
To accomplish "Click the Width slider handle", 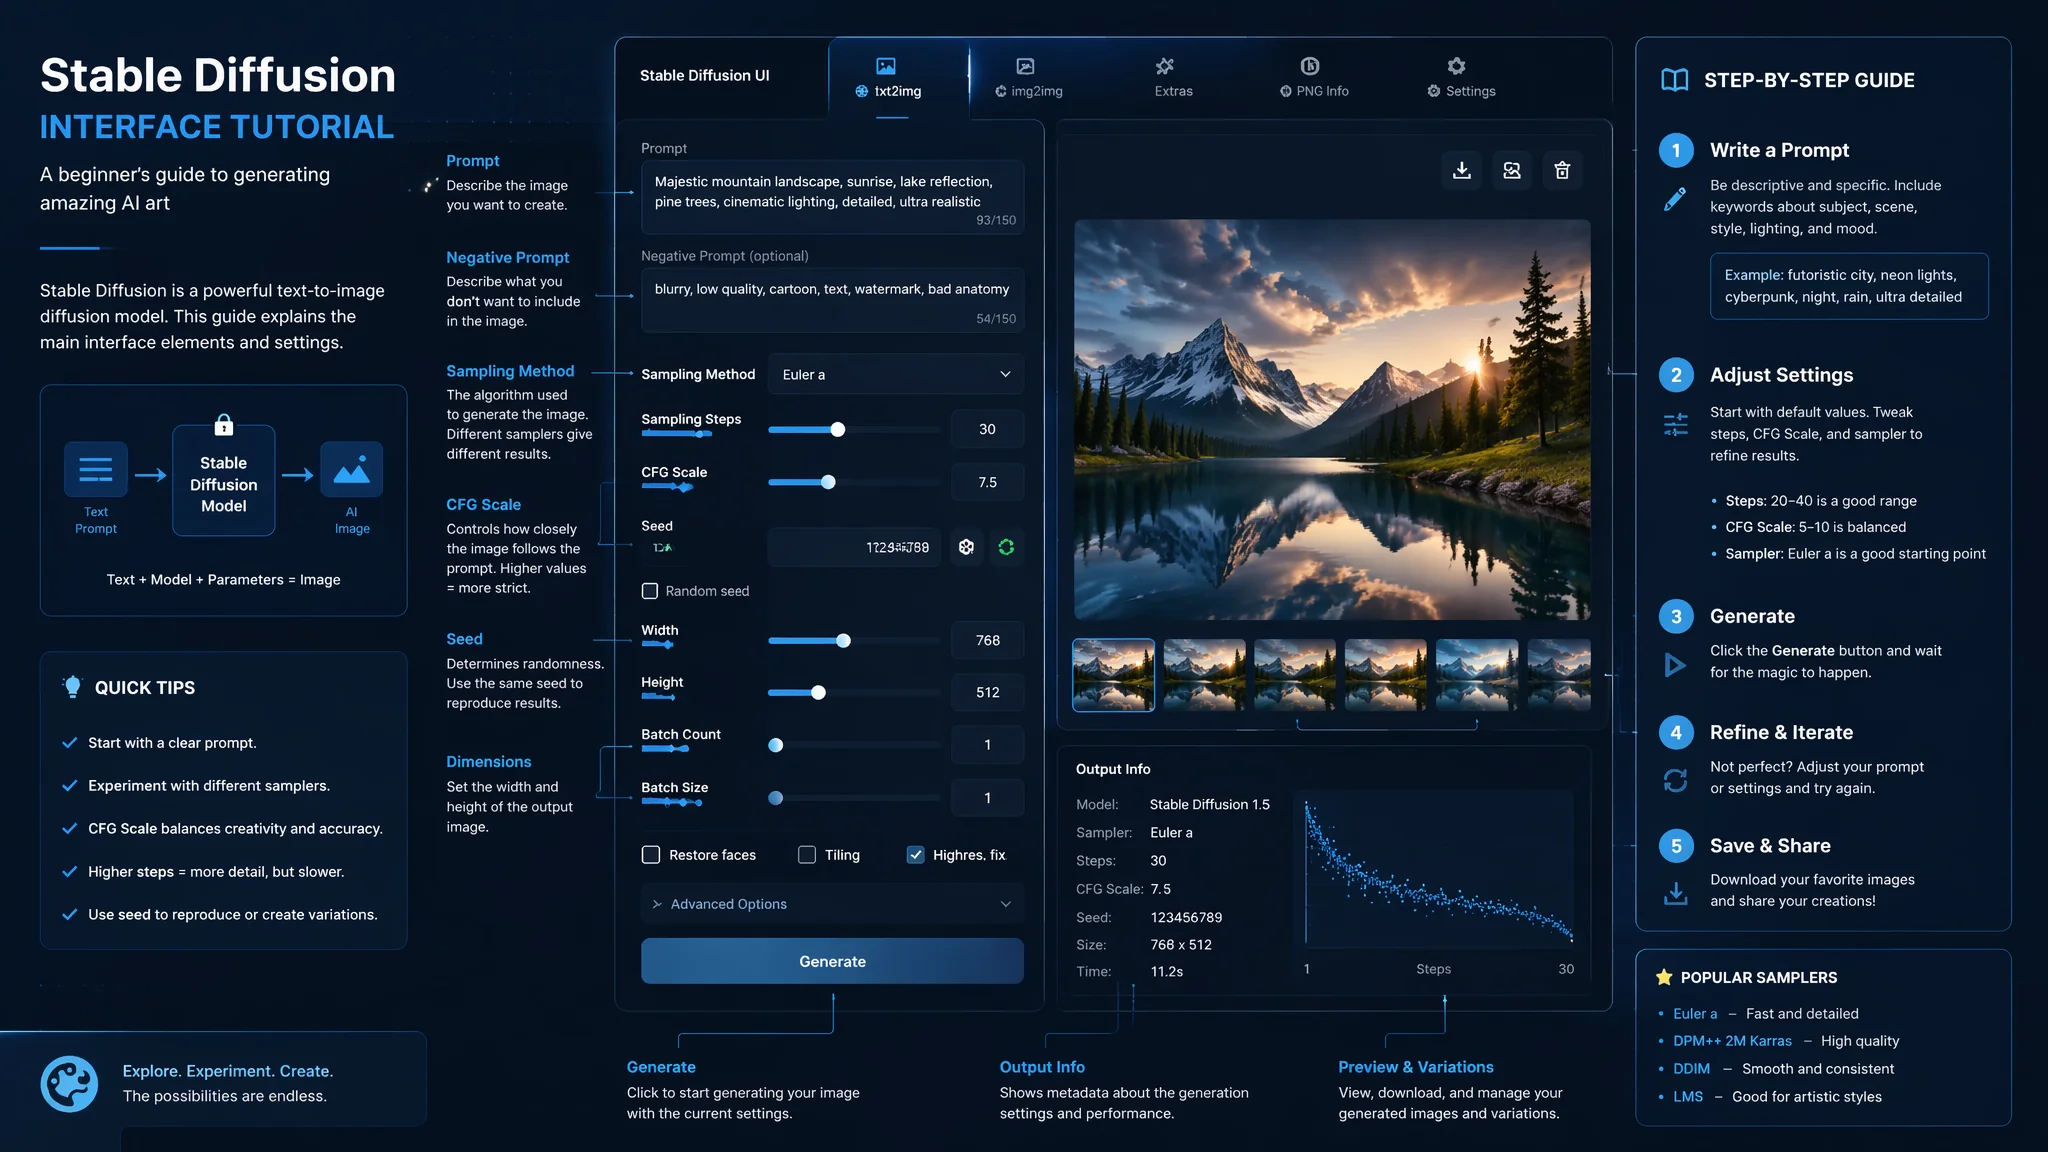I will (843, 641).
